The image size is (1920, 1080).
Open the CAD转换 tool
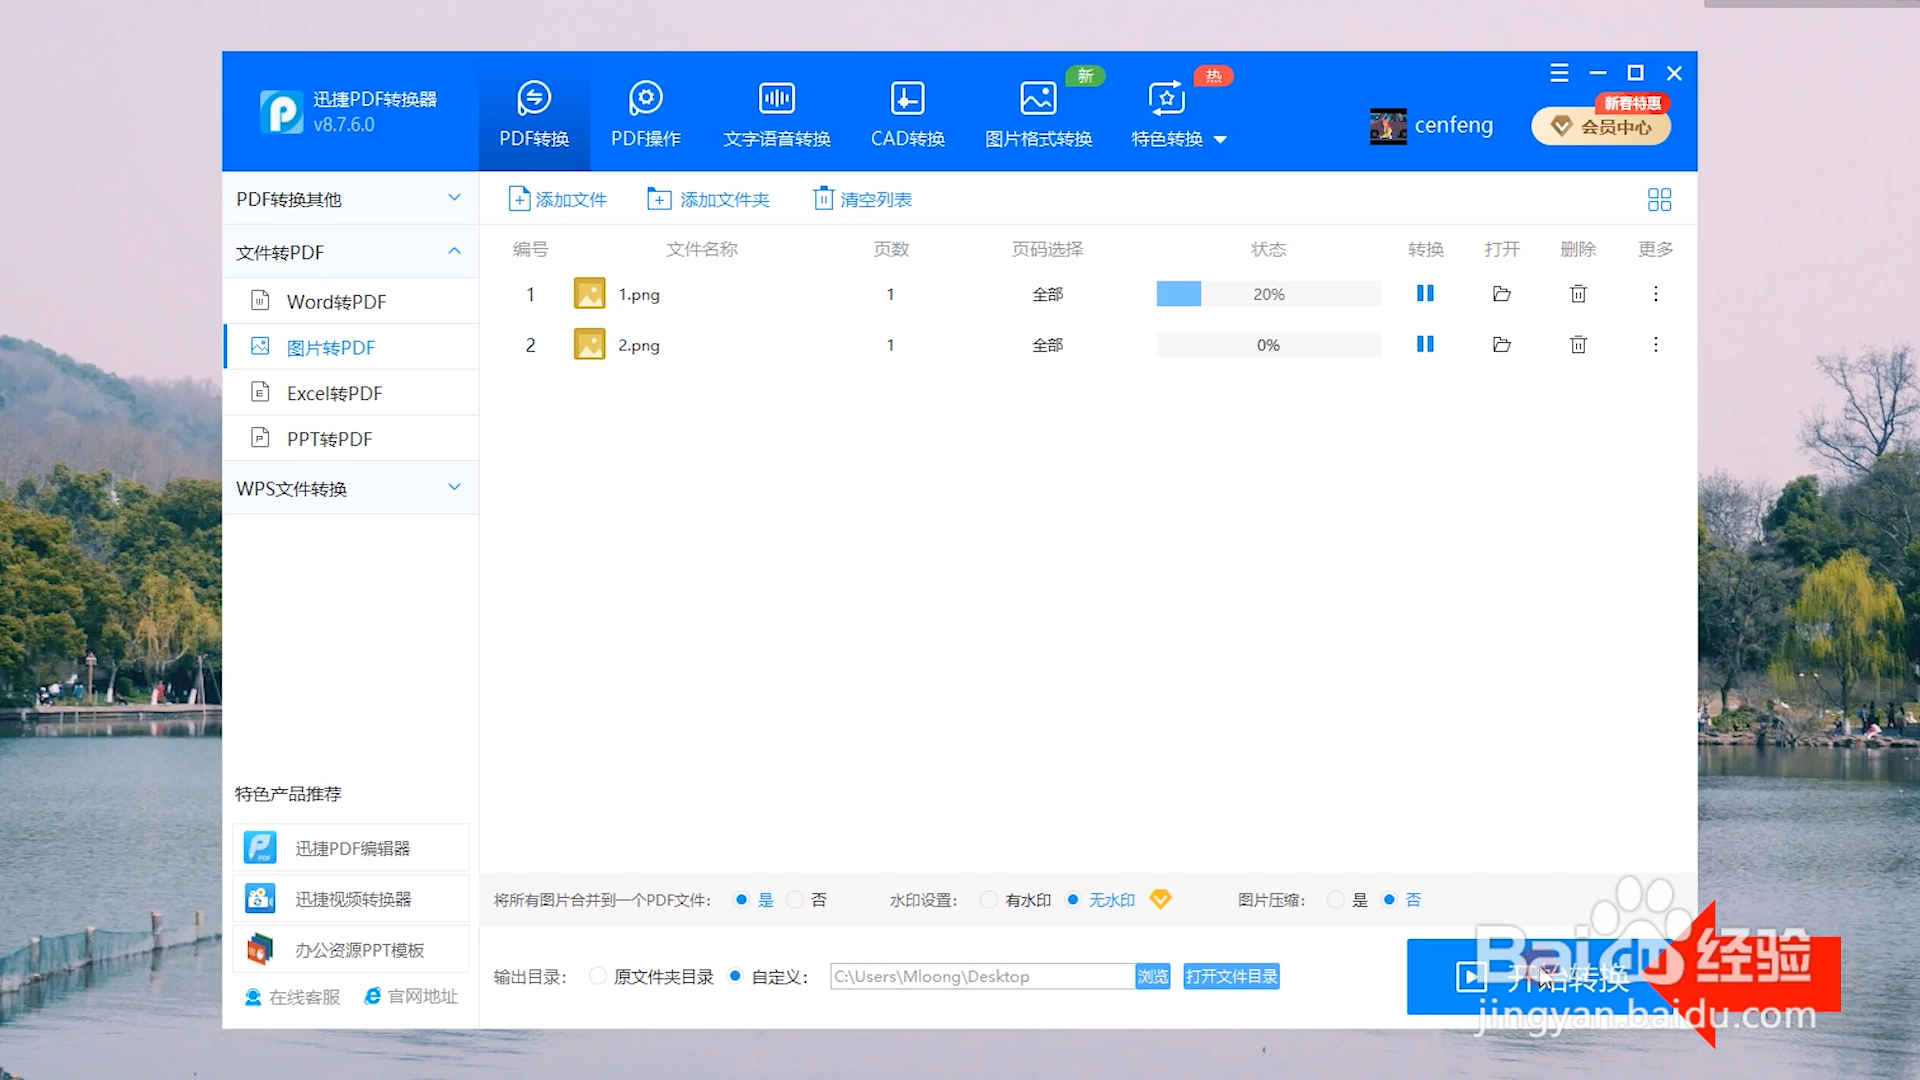(x=907, y=112)
